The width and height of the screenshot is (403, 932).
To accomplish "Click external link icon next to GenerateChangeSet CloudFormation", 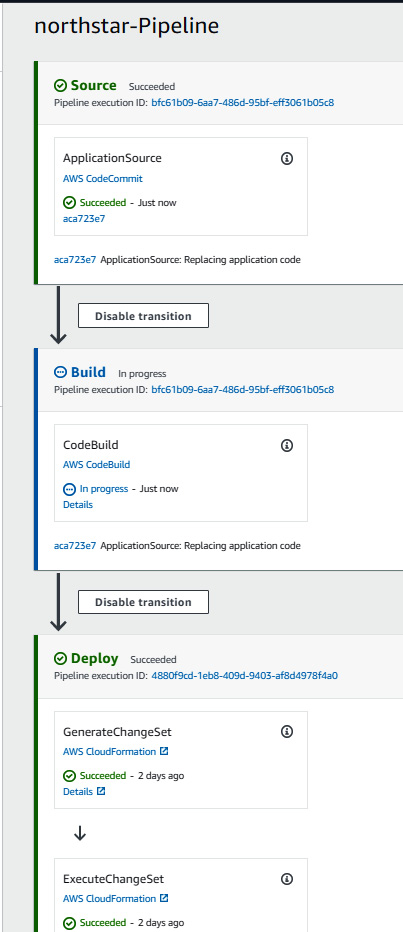I will 164,751.
